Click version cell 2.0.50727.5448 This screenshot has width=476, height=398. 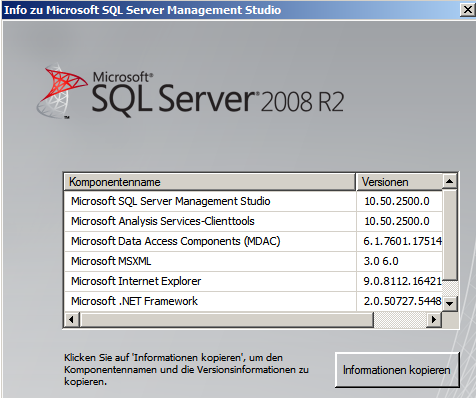click(x=400, y=301)
